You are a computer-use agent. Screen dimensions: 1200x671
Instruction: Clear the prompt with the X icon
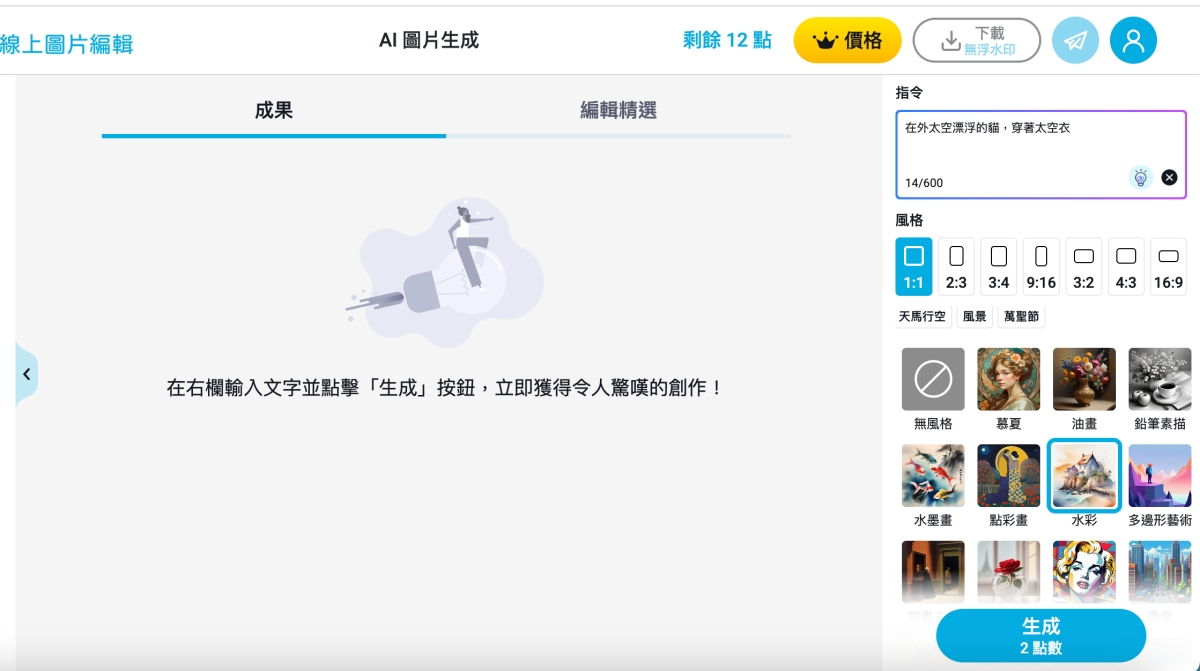click(1169, 178)
